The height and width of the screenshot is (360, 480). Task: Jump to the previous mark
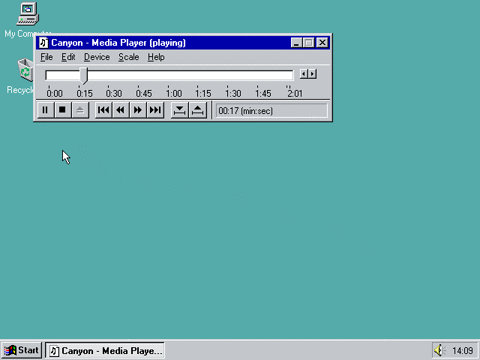tap(103, 110)
